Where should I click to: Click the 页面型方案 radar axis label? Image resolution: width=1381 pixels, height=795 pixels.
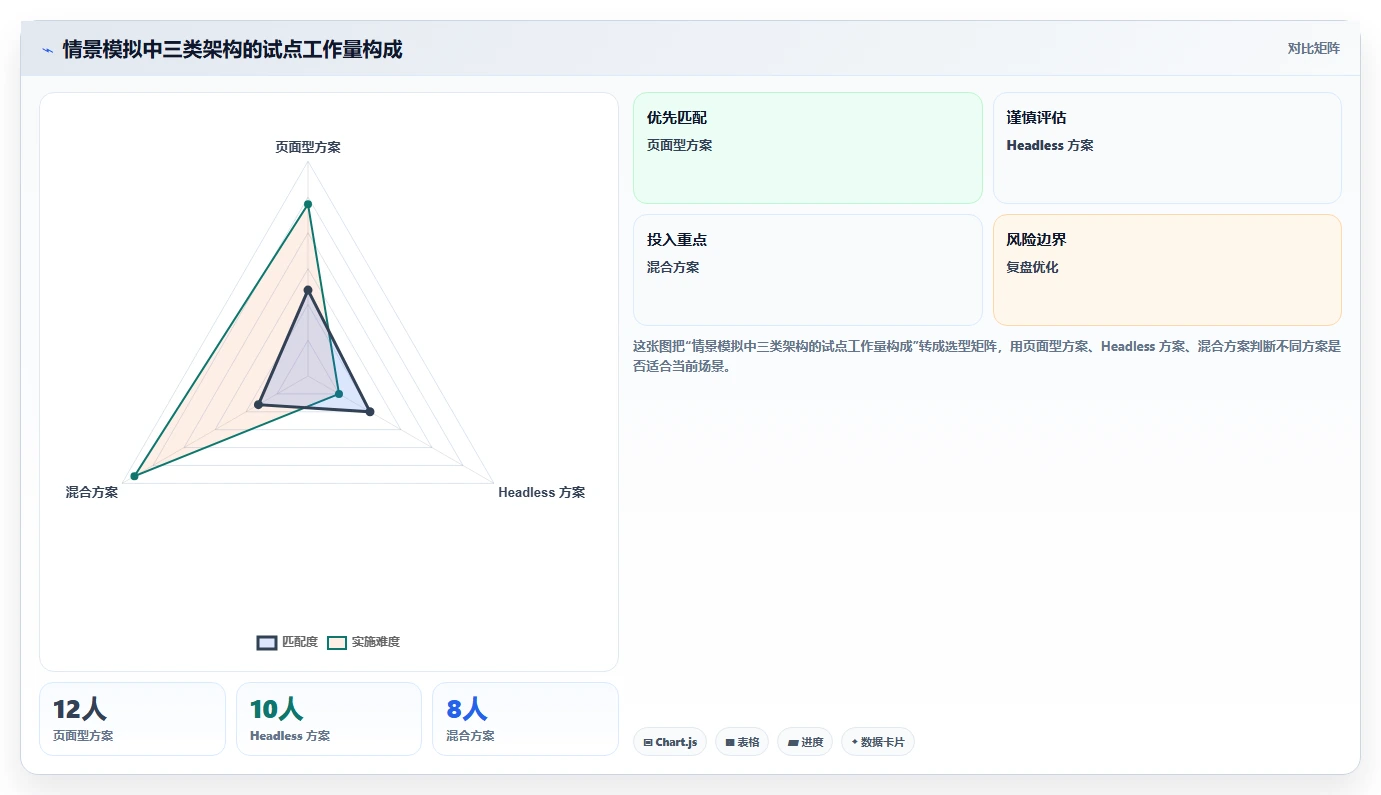tap(308, 147)
